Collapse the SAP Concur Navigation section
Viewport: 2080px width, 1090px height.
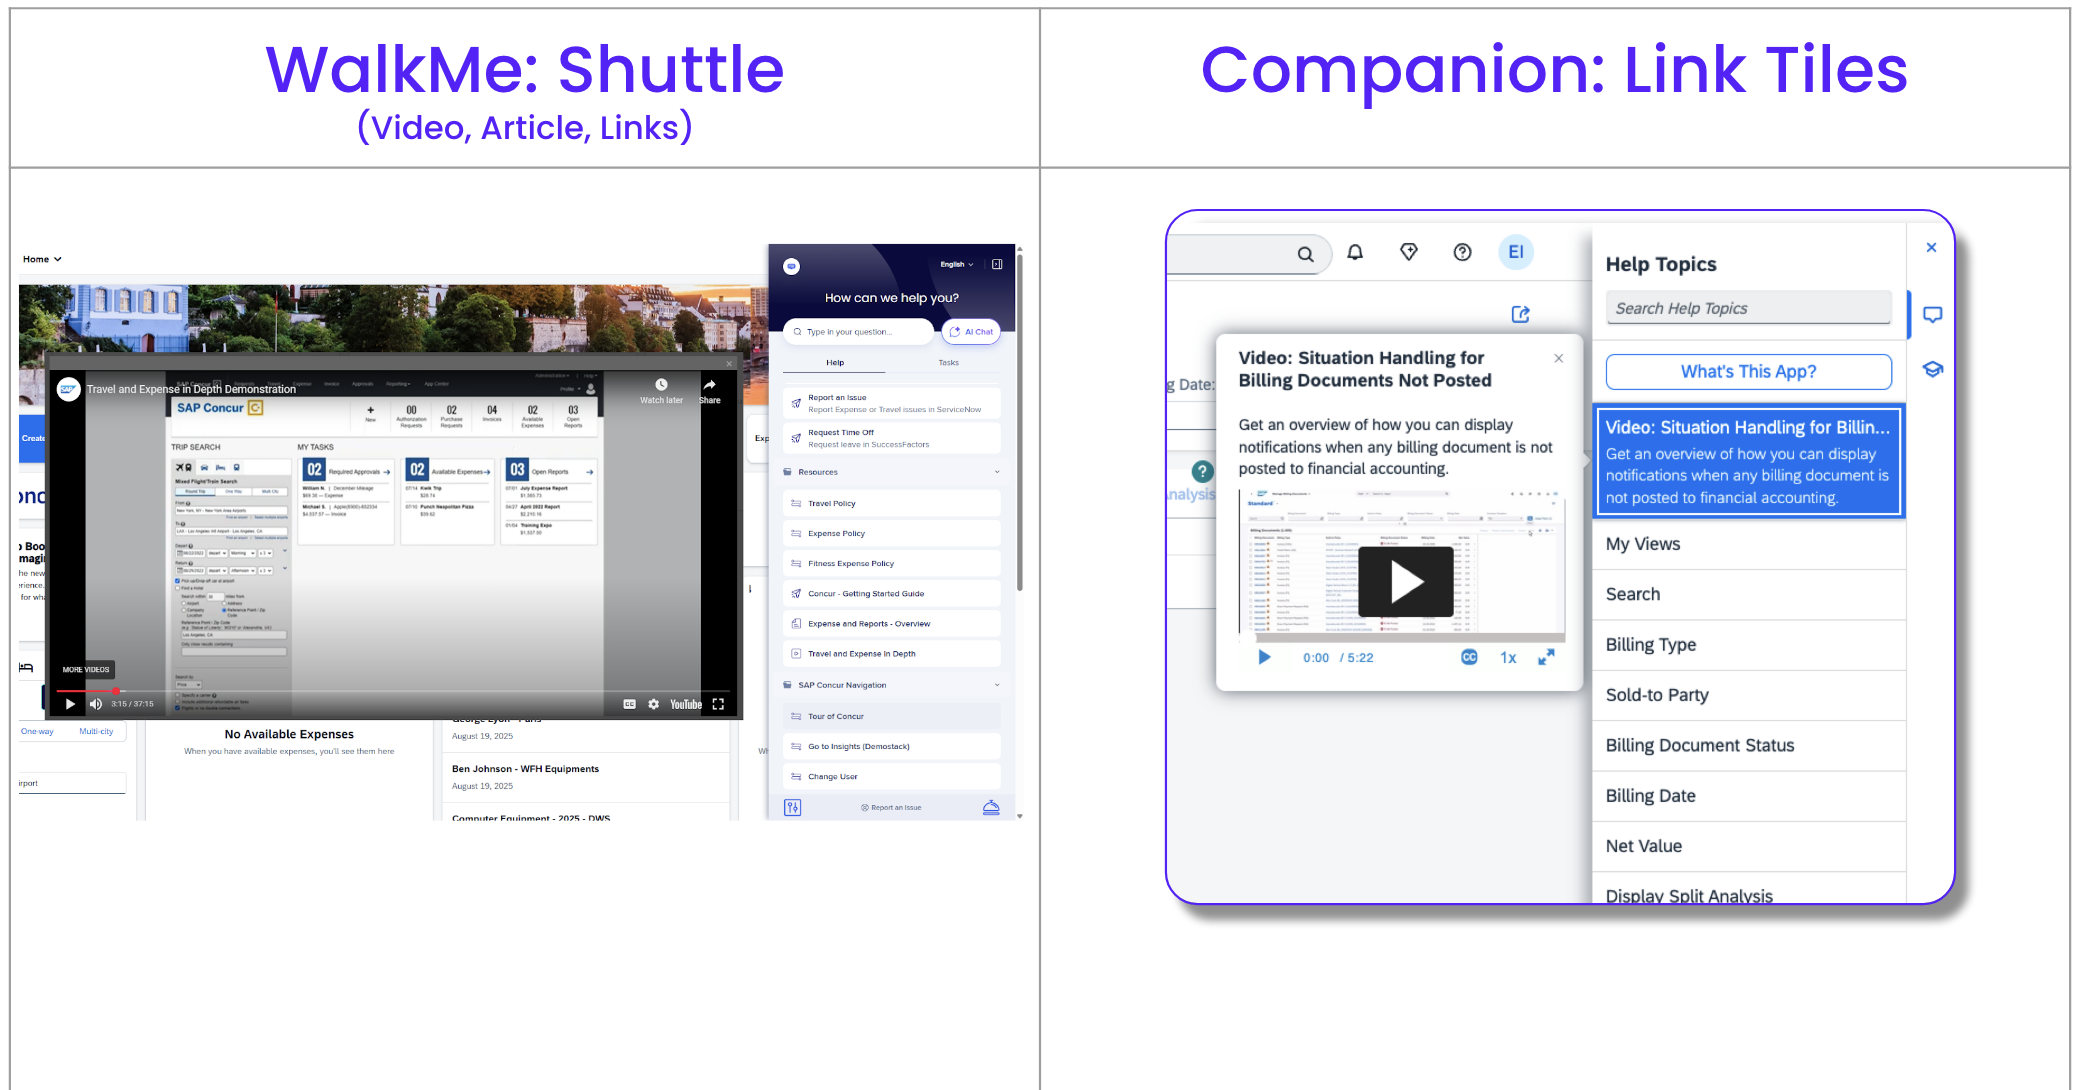pos(996,685)
